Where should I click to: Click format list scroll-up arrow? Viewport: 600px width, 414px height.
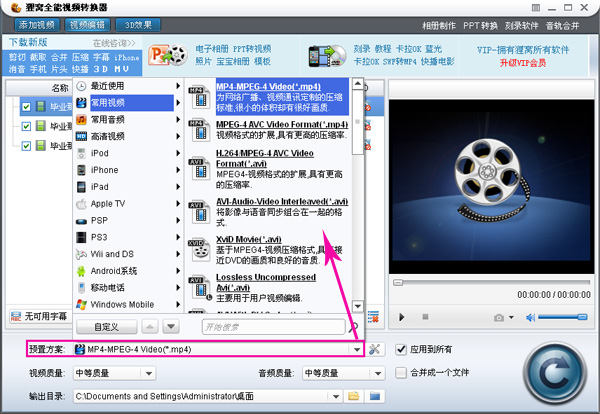coord(358,83)
